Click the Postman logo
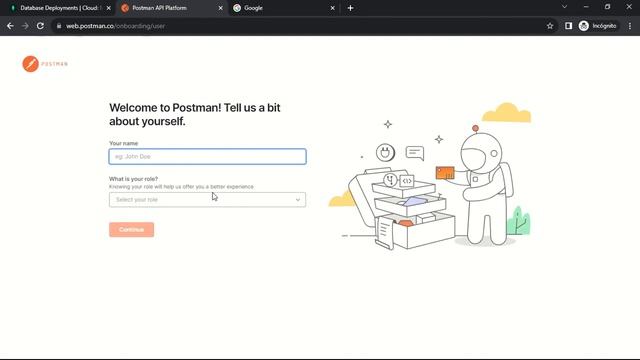This screenshot has width=640, height=360. [45, 64]
